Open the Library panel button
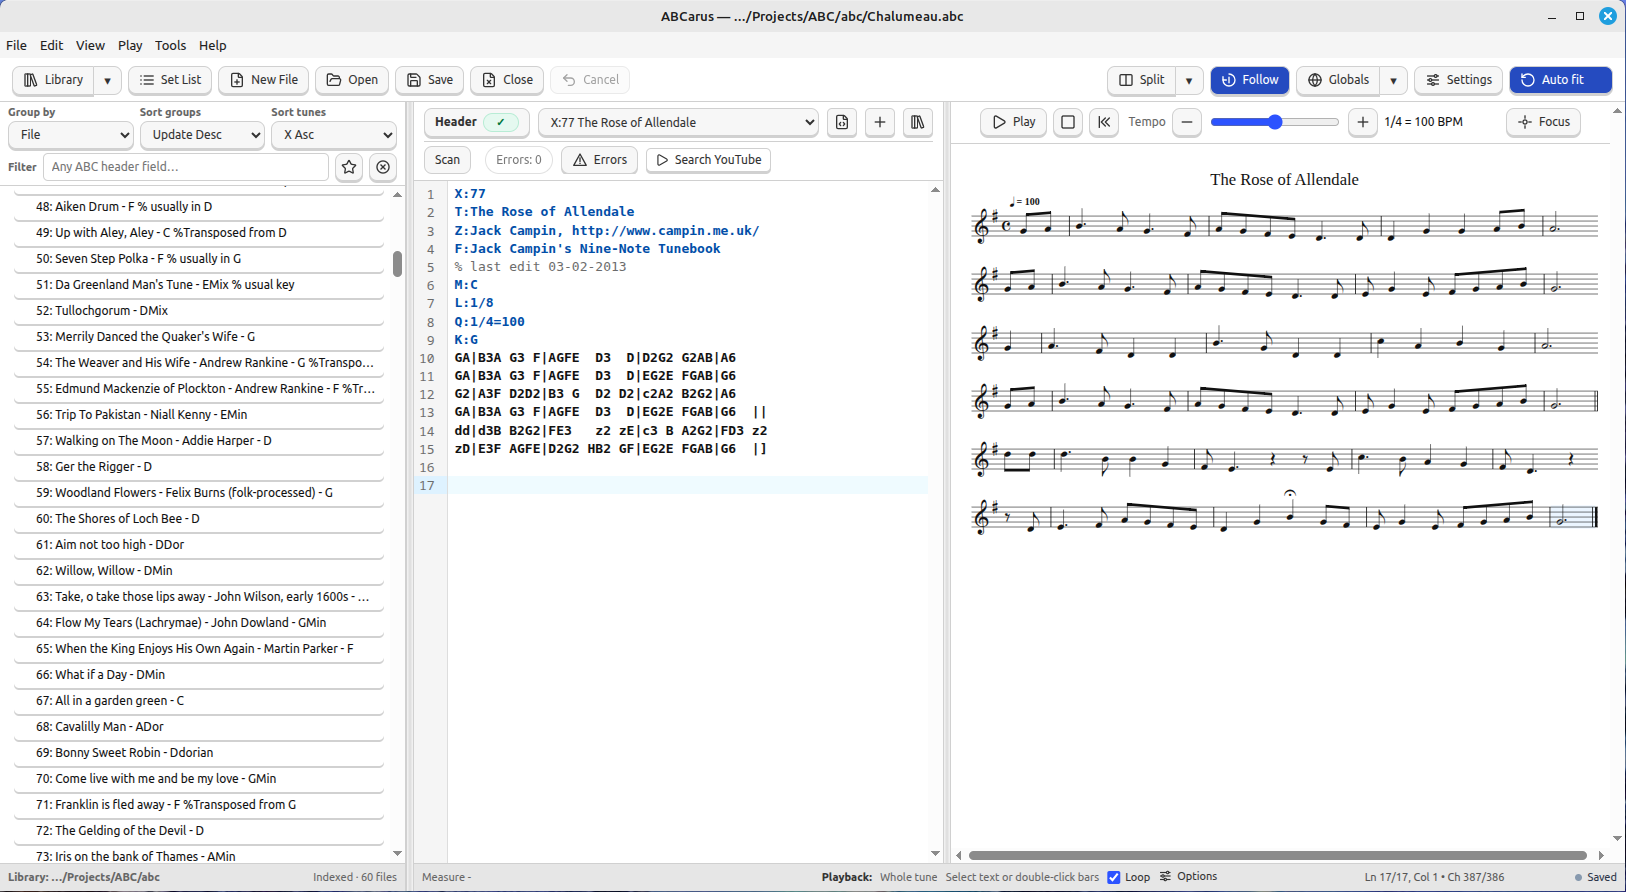1626x892 pixels. [x=54, y=80]
